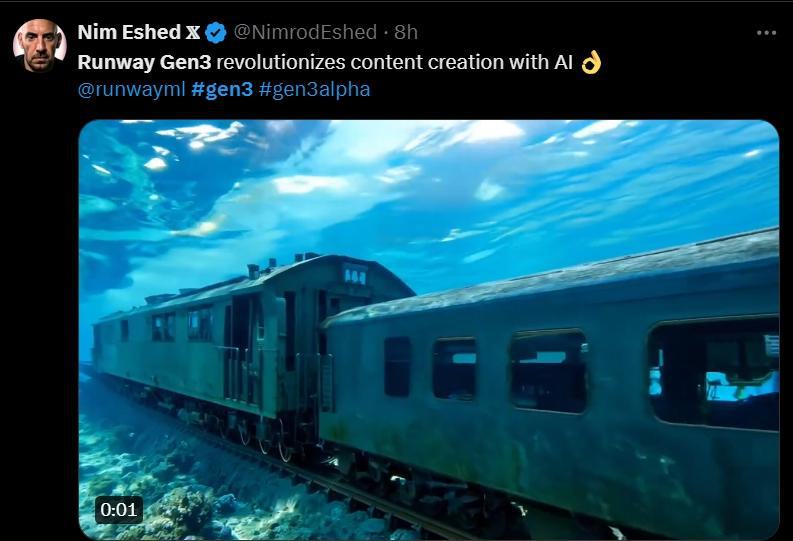
Task: Open Nim Eshed's profile avatar picture
Action: (x=39, y=46)
